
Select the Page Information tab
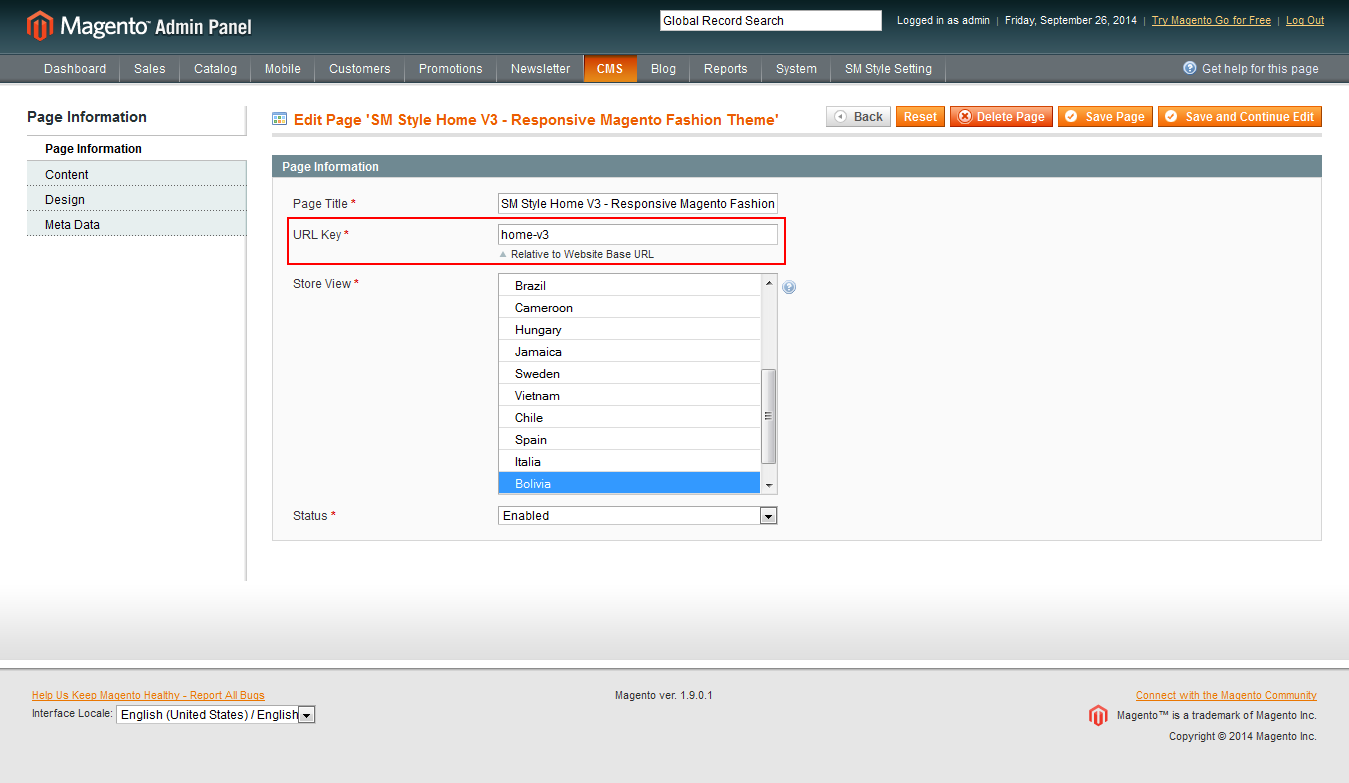coord(136,149)
